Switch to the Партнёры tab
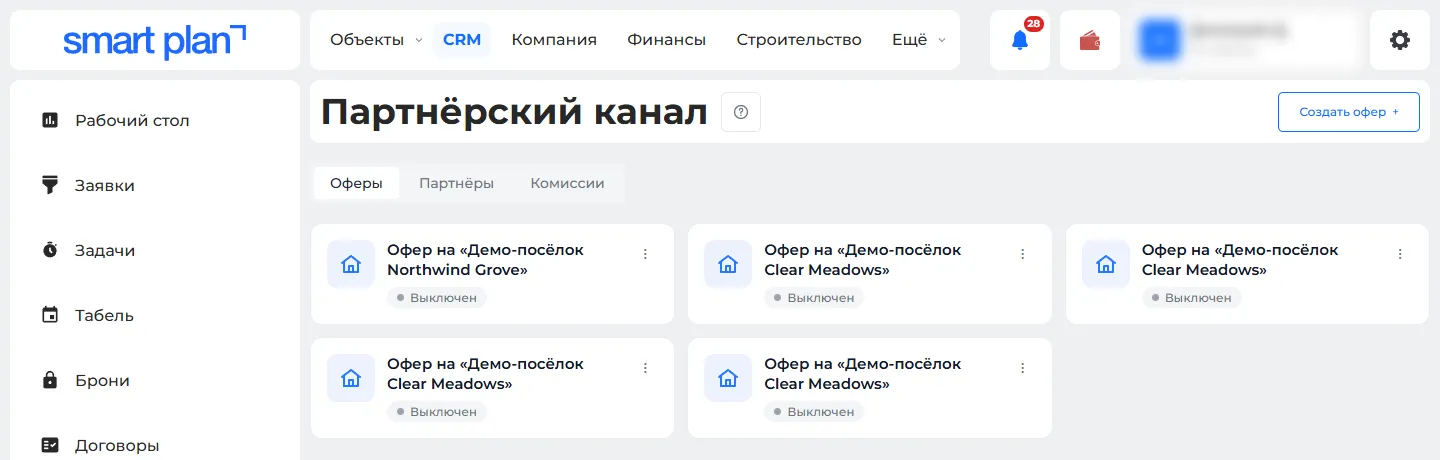This screenshot has height=460, width=1440. click(x=456, y=183)
